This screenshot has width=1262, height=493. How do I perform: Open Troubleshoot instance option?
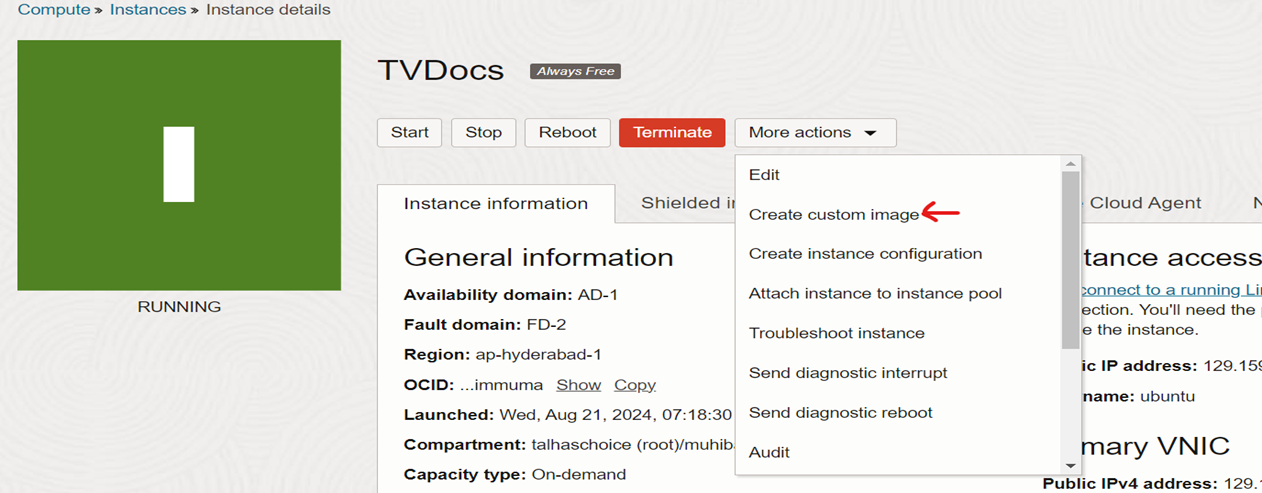pos(836,333)
